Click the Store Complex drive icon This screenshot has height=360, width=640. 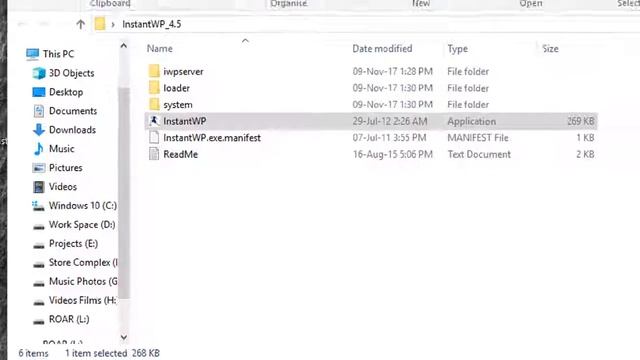[39, 264]
